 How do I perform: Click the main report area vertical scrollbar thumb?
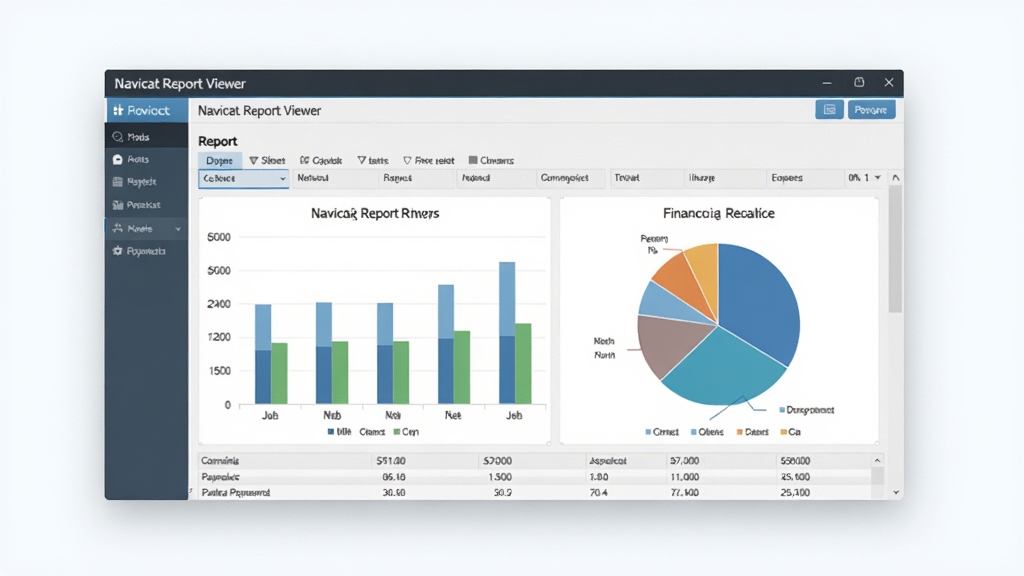895,249
